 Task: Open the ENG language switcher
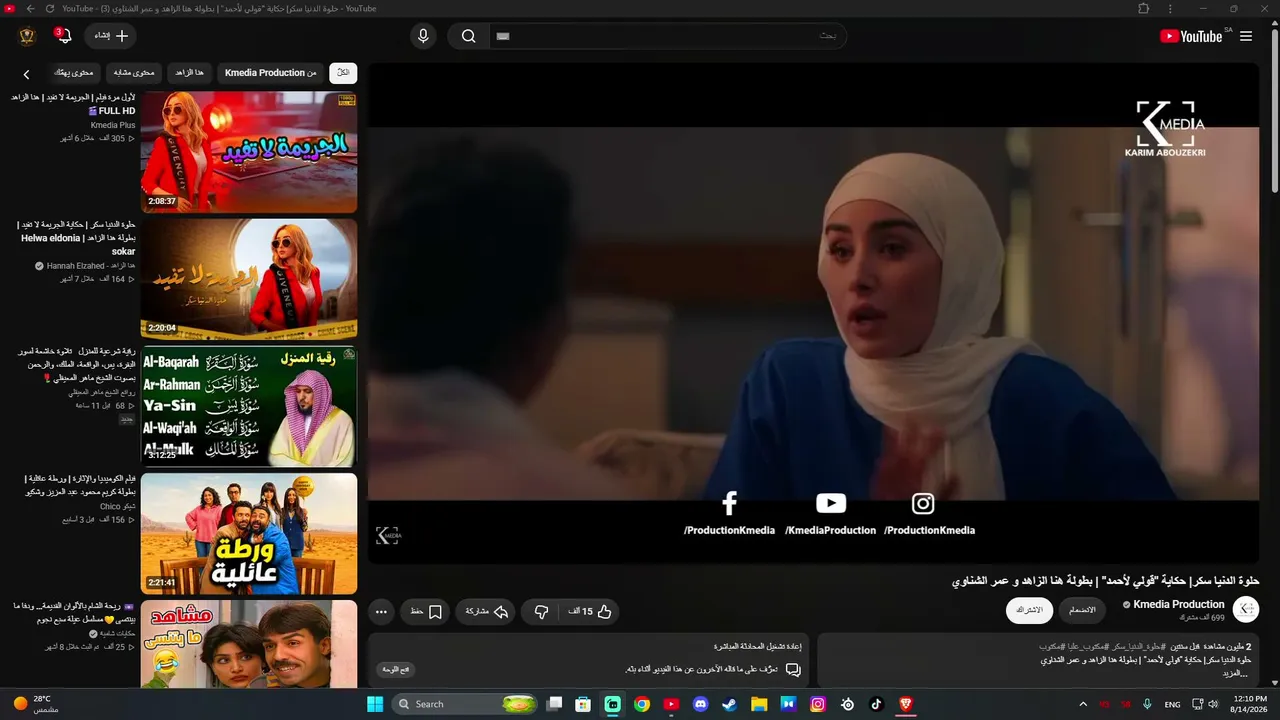click(x=1172, y=704)
